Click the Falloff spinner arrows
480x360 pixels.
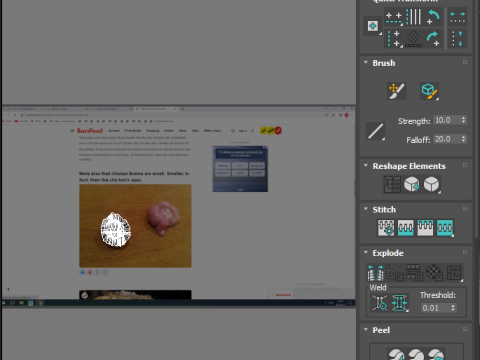pyautogui.click(x=463, y=139)
